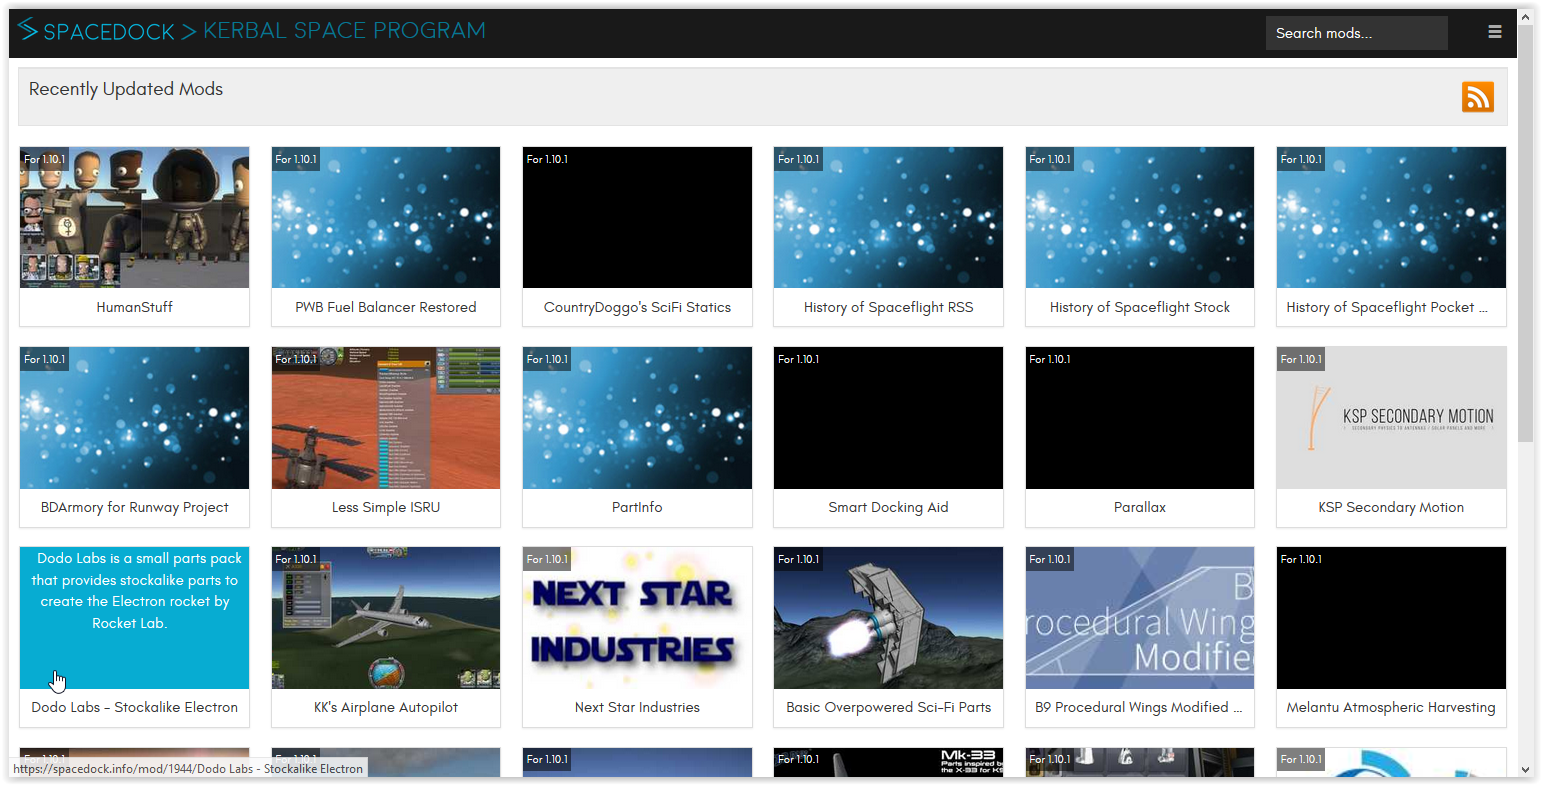The image size is (1542, 785).
Task: Click the Next Star Industries title
Action: coord(637,707)
